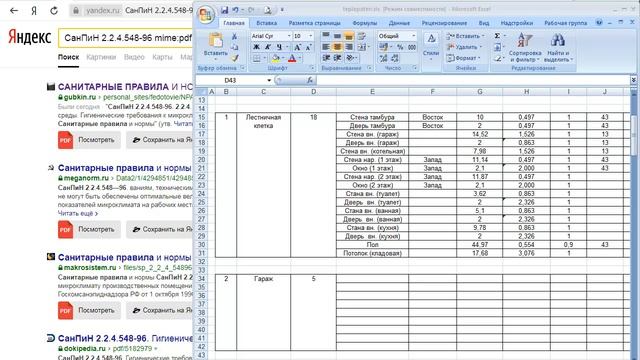Undo last action in quick access toolbar
Viewport: 640px width, 360px height.
236,10
